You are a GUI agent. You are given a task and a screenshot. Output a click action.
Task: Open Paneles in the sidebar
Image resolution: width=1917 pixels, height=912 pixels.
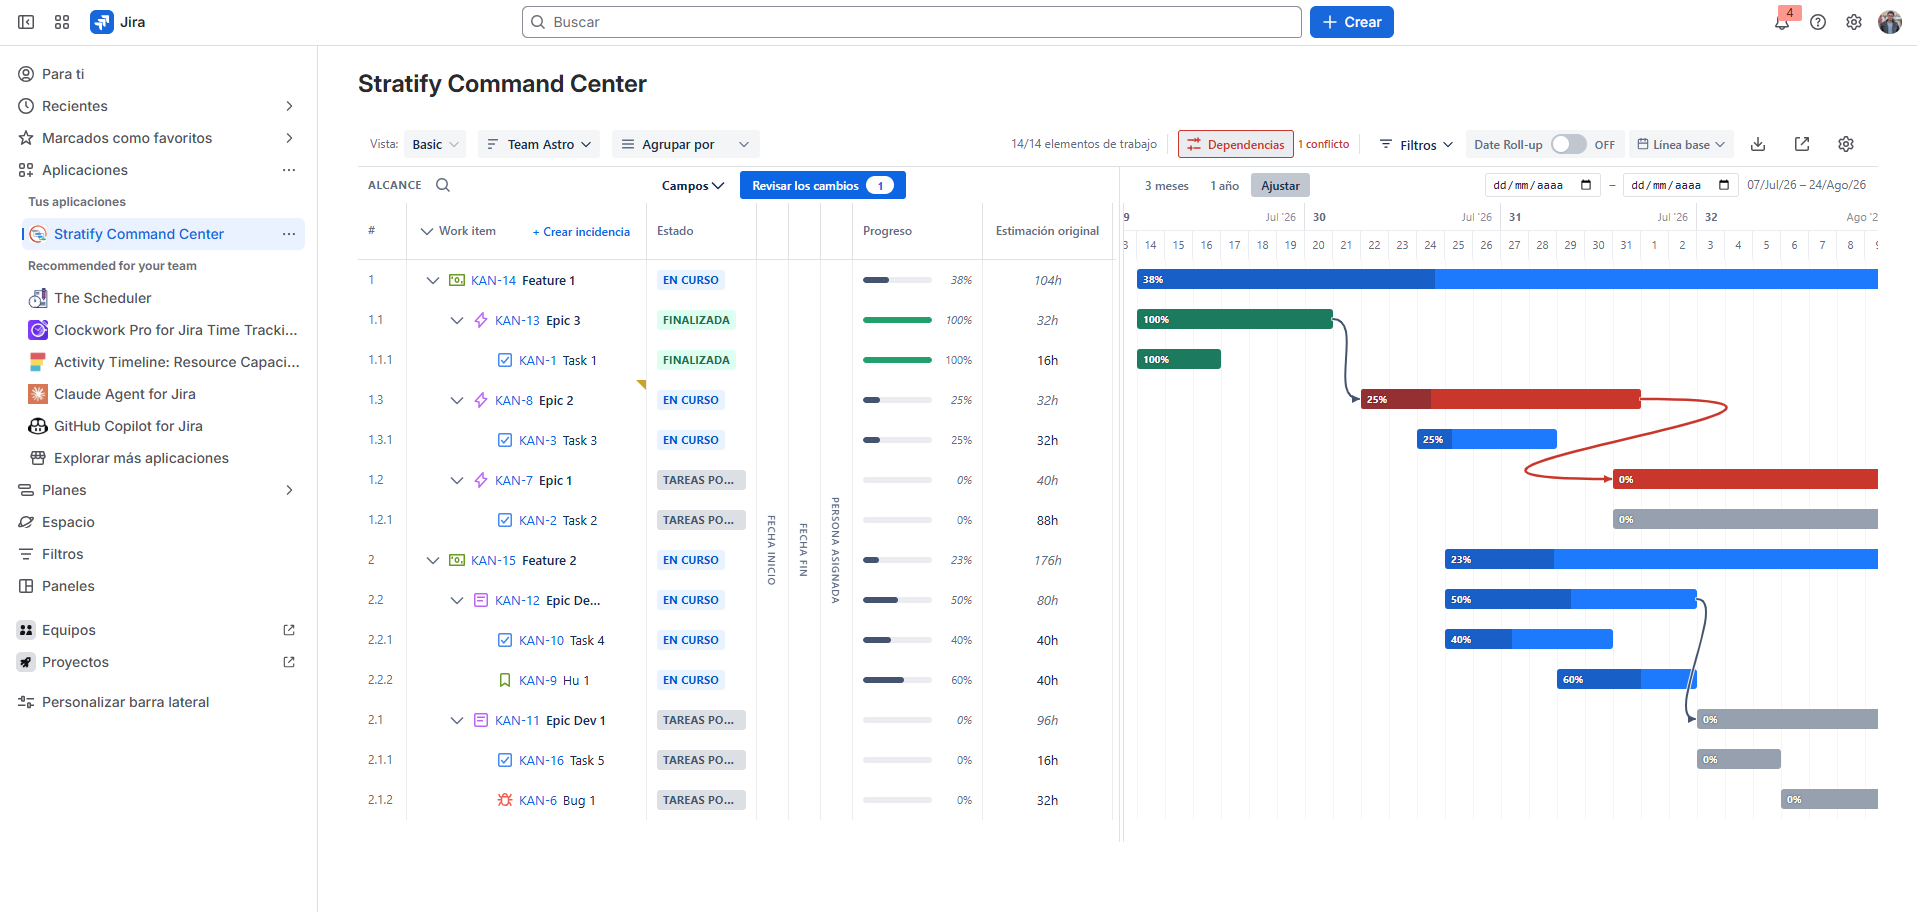(68, 586)
